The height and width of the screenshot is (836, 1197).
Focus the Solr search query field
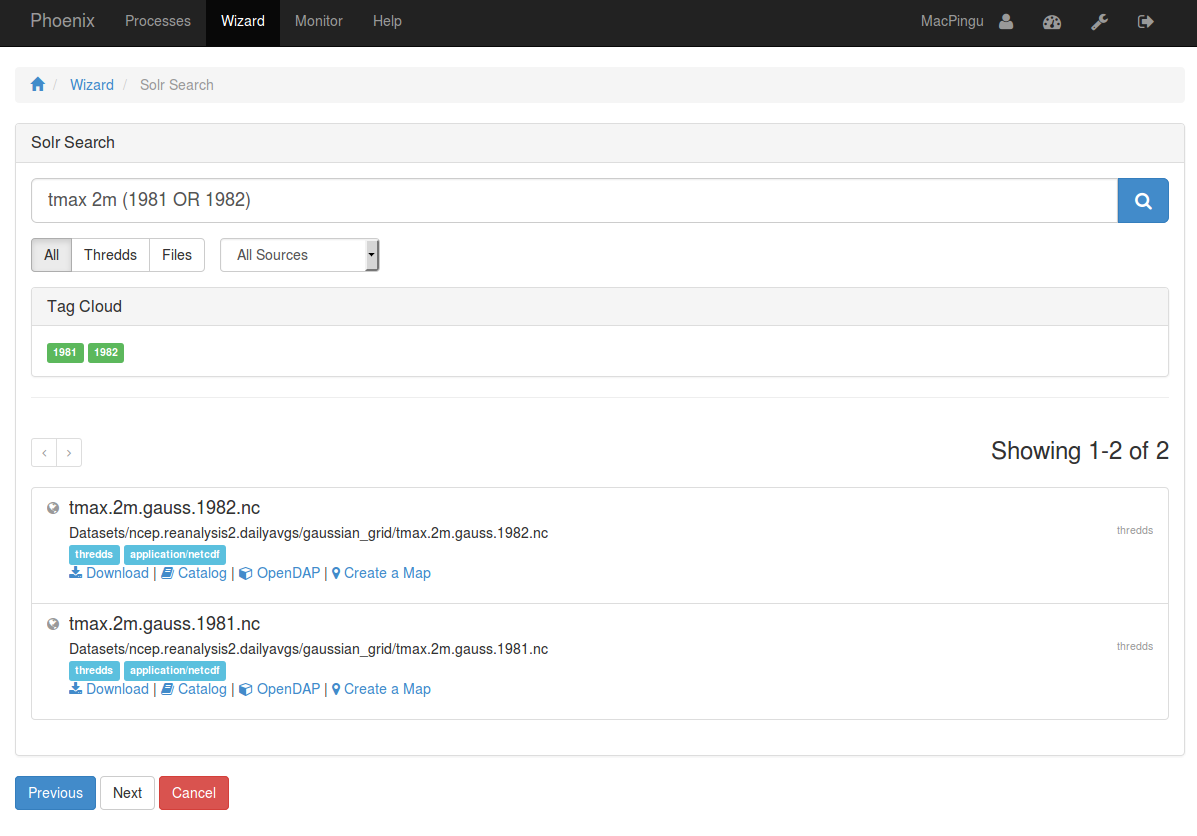(575, 201)
